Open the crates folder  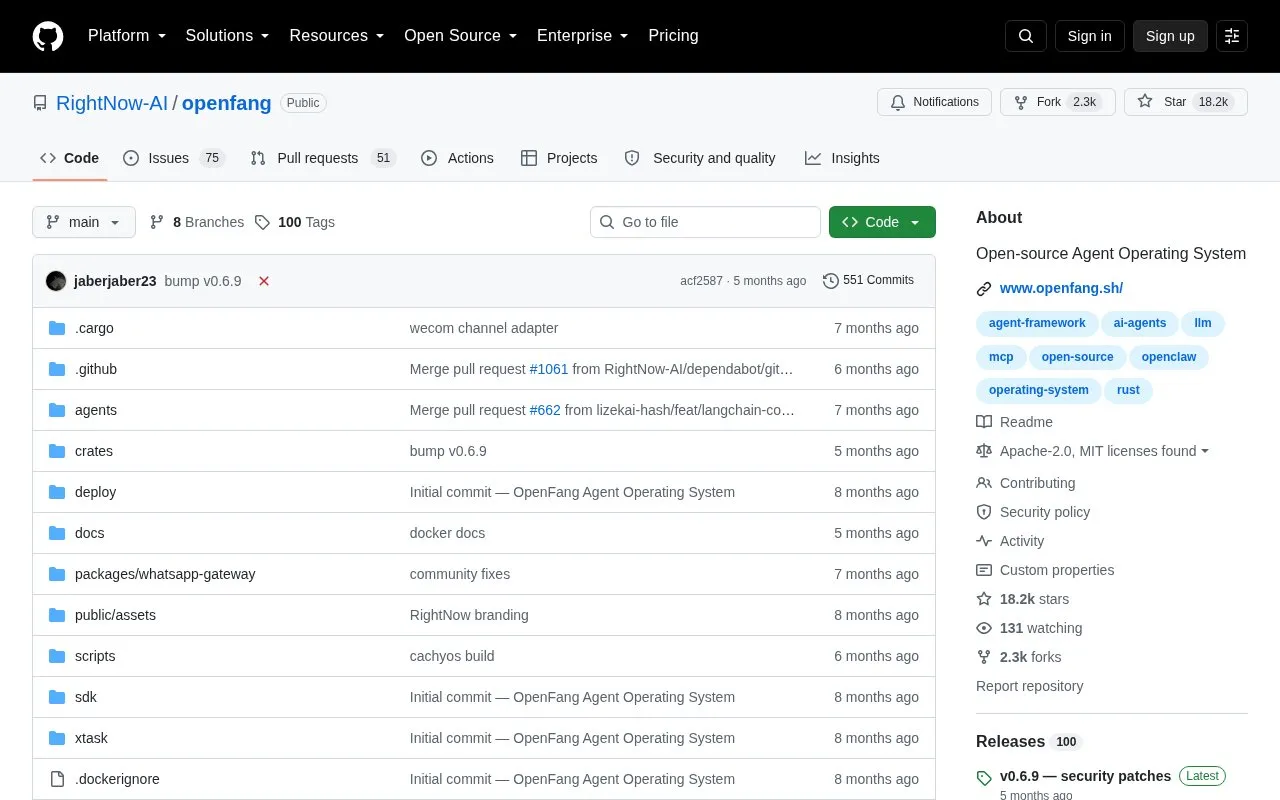(x=94, y=451)
